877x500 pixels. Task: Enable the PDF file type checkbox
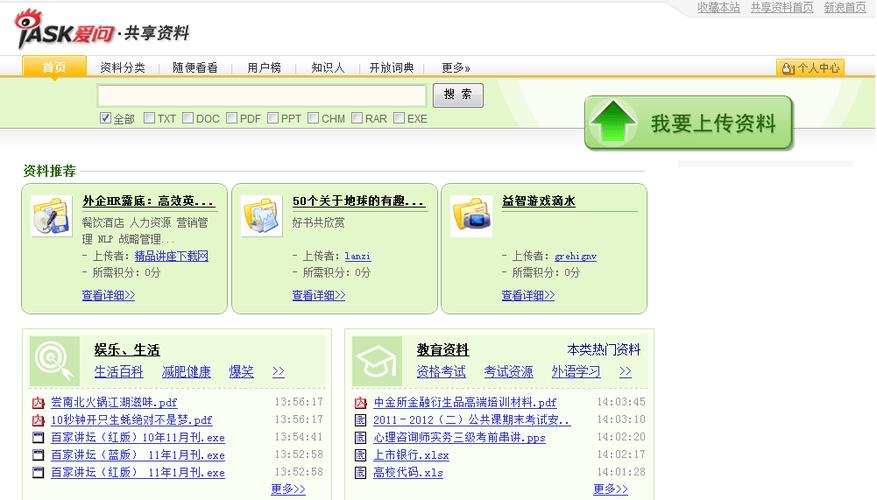click(232, 118)
